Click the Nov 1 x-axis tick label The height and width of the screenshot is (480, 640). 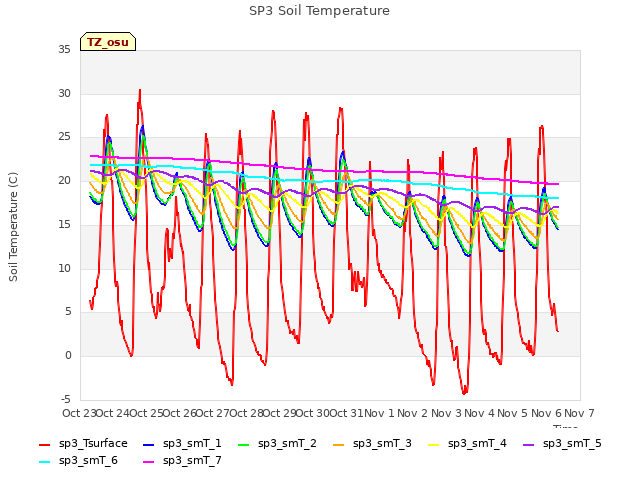click(380, 413)
